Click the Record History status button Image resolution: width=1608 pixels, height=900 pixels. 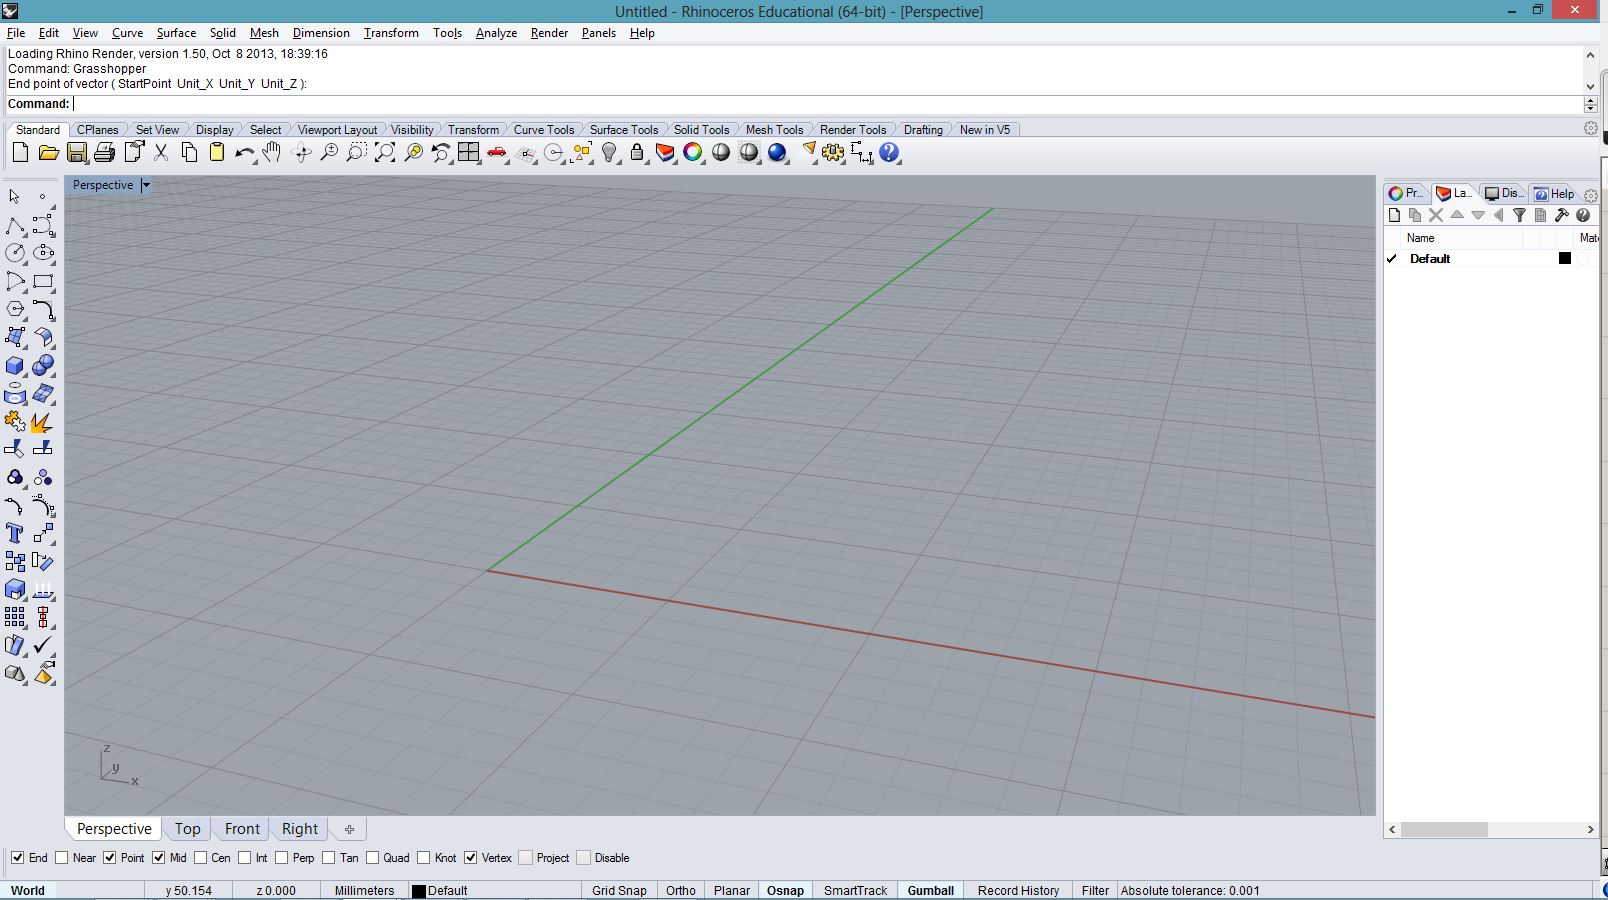[1017, 890]
